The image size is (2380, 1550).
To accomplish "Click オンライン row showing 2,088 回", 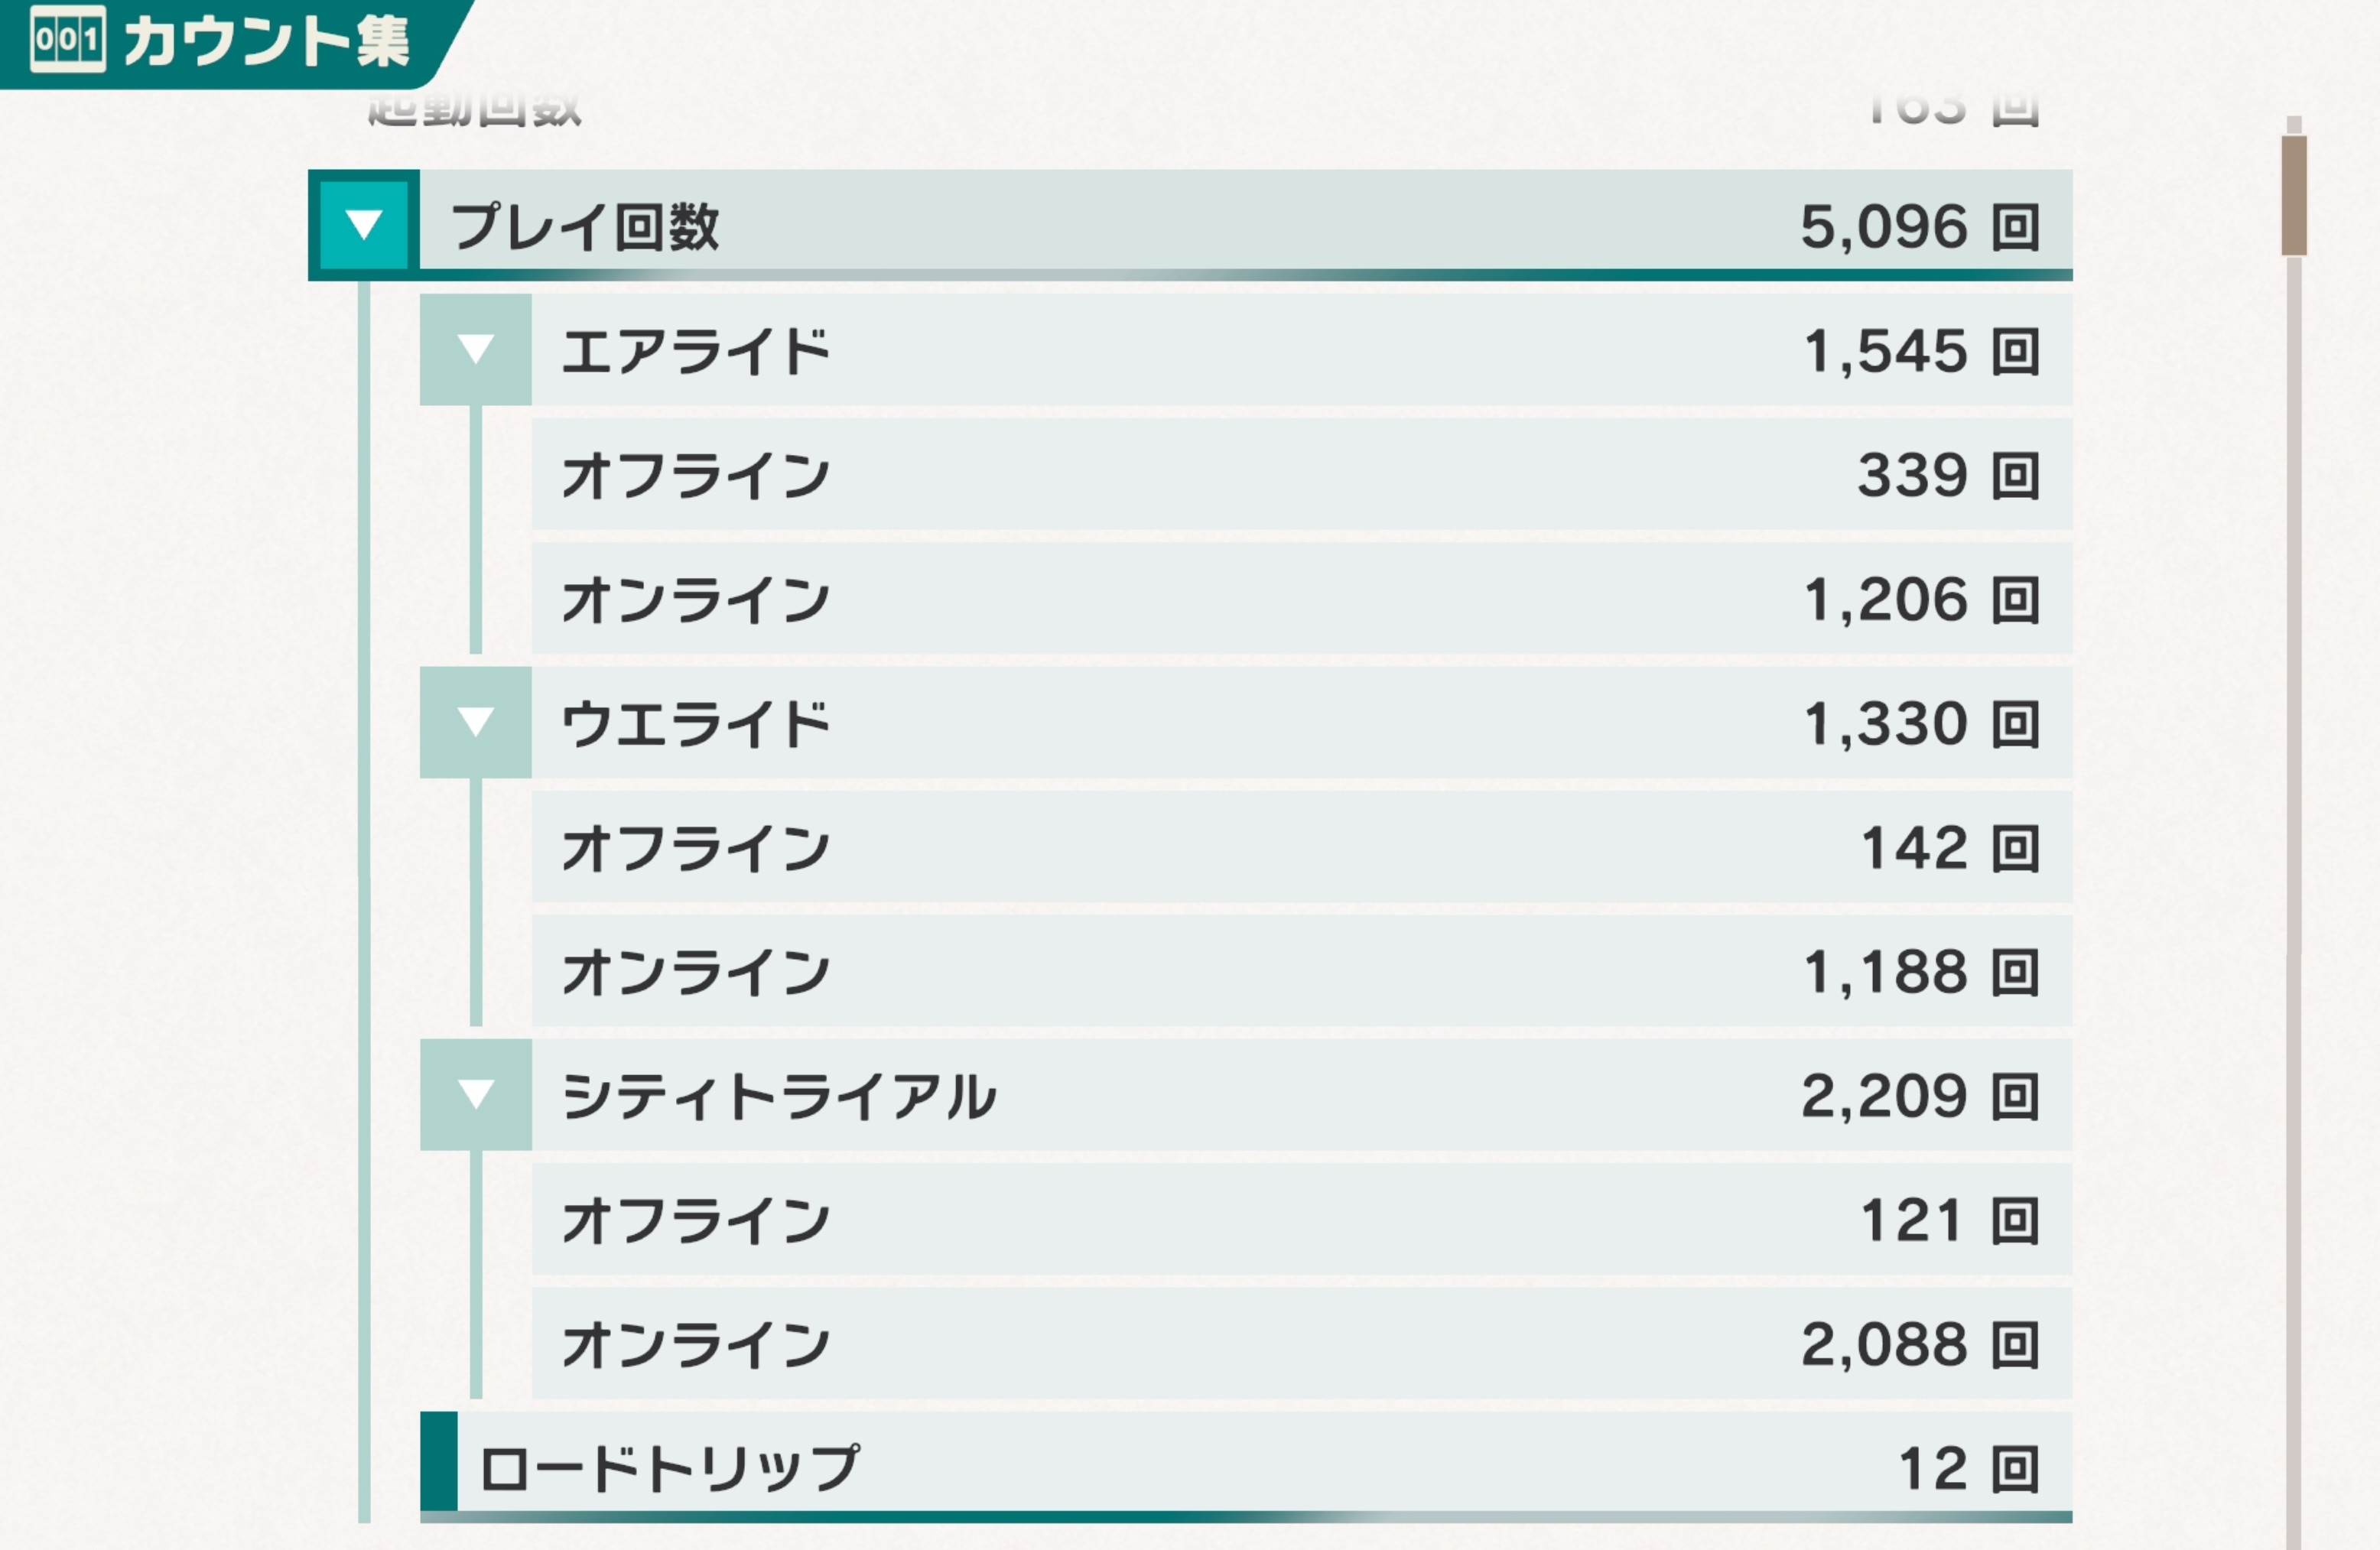I will pyautogui.click(x=1300, y=1344).
